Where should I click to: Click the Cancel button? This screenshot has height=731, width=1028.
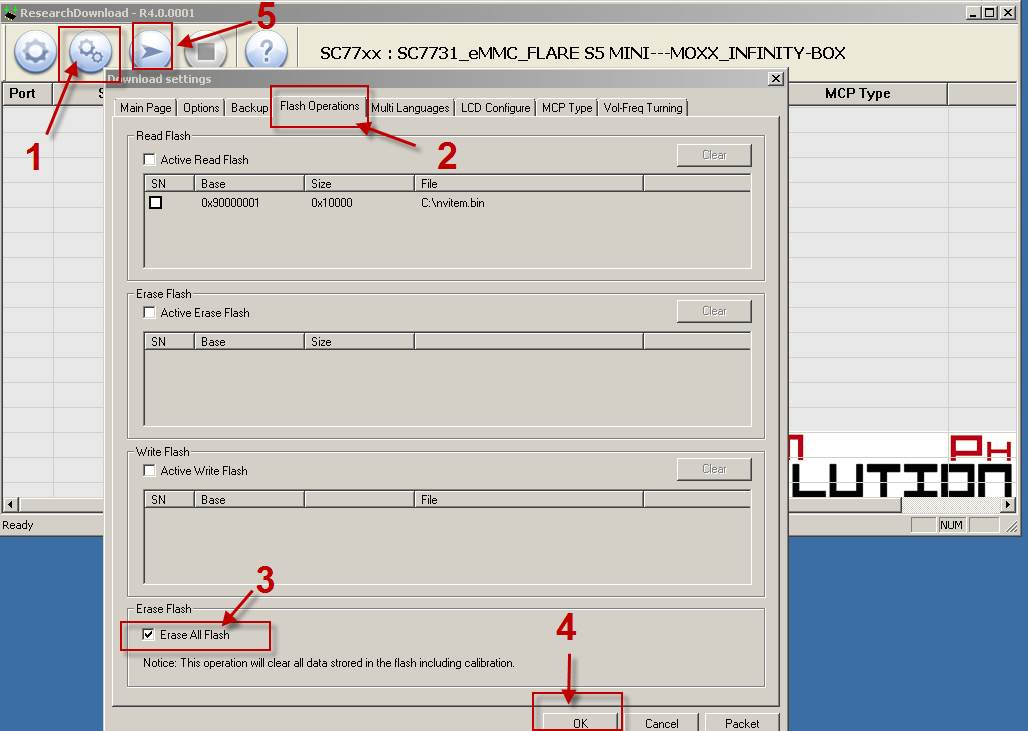662,722
